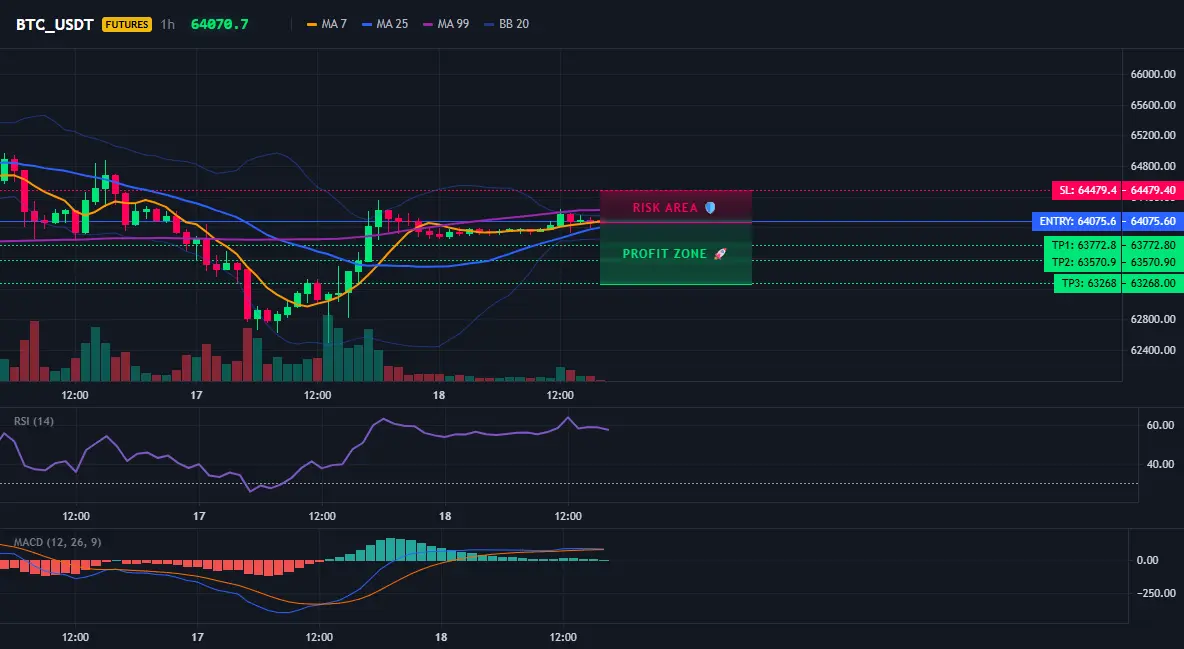Click the TP2: 63570.9 green label
1184x649 pixels.
click(1083, 261)
